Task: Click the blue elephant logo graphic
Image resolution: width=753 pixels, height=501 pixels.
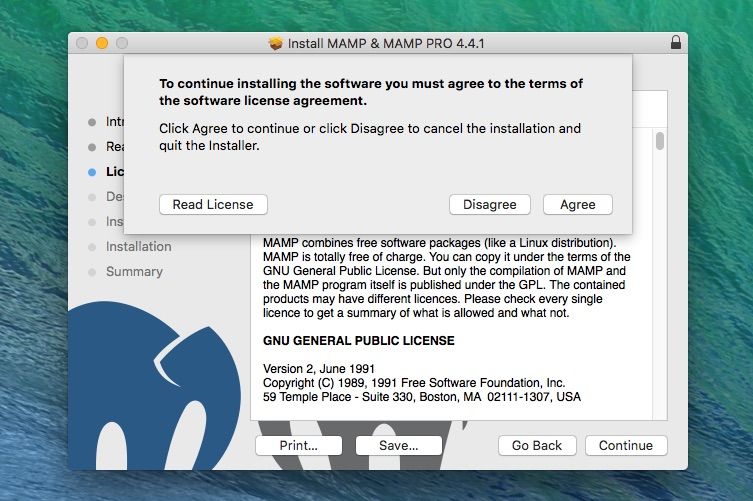Action: coord(154,386)
